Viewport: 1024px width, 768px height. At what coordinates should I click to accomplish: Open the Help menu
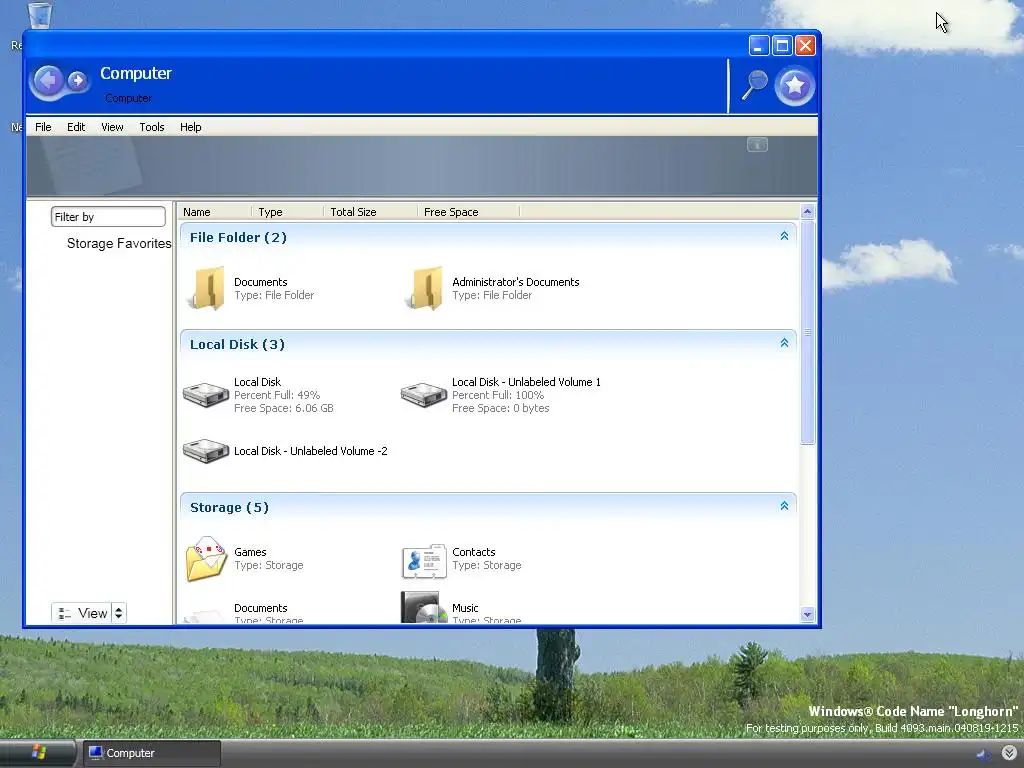click(x=191, y=127)
